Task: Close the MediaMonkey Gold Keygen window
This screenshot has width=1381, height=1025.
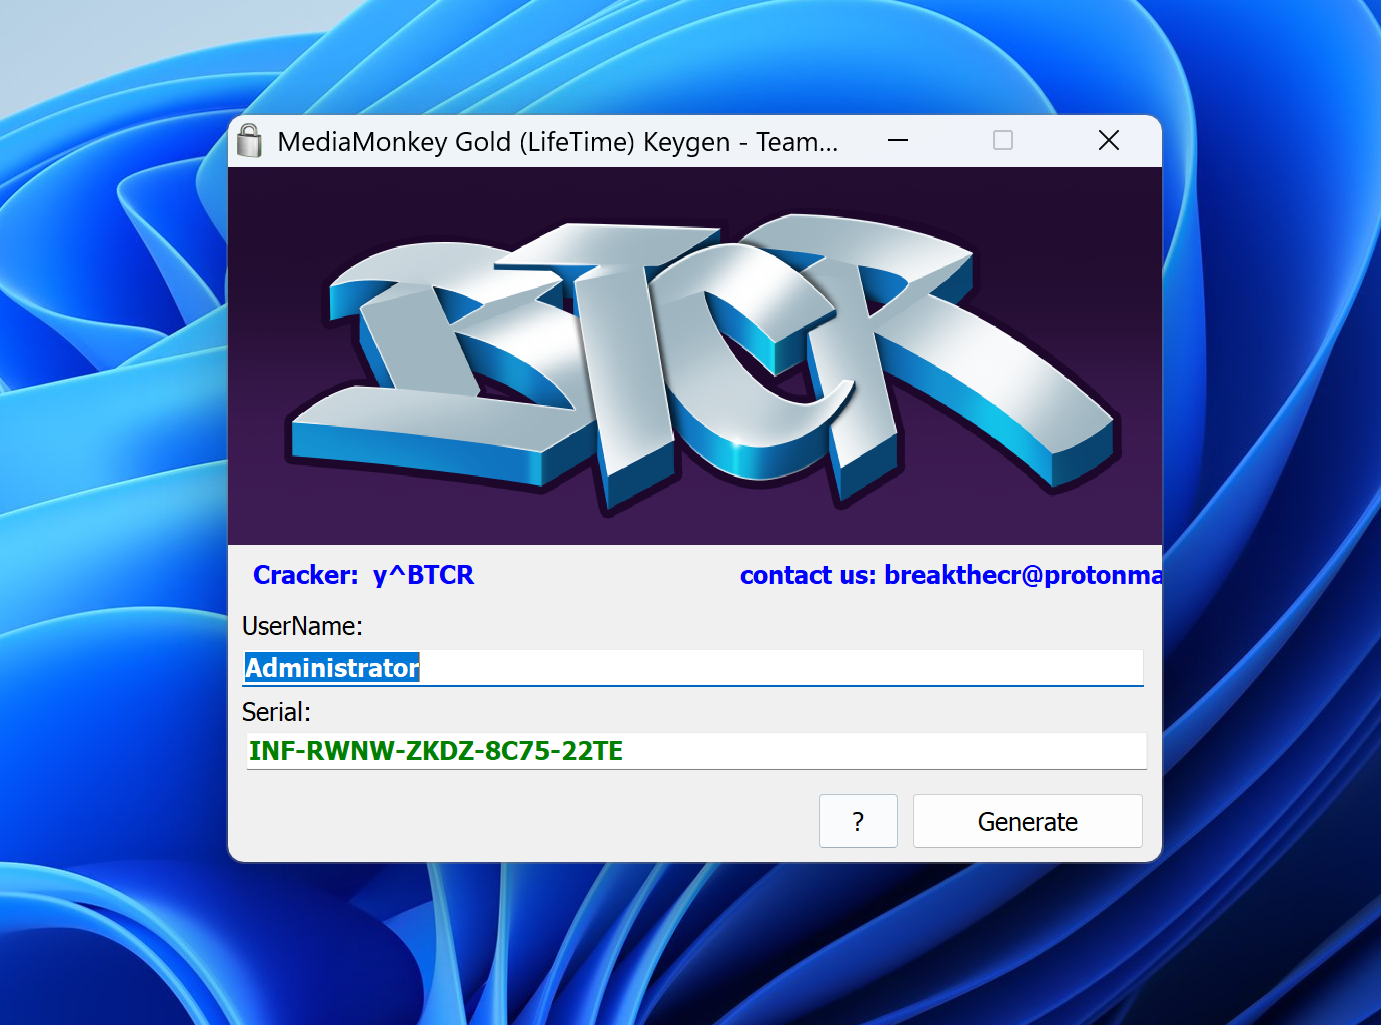Action: [1108, 141]
